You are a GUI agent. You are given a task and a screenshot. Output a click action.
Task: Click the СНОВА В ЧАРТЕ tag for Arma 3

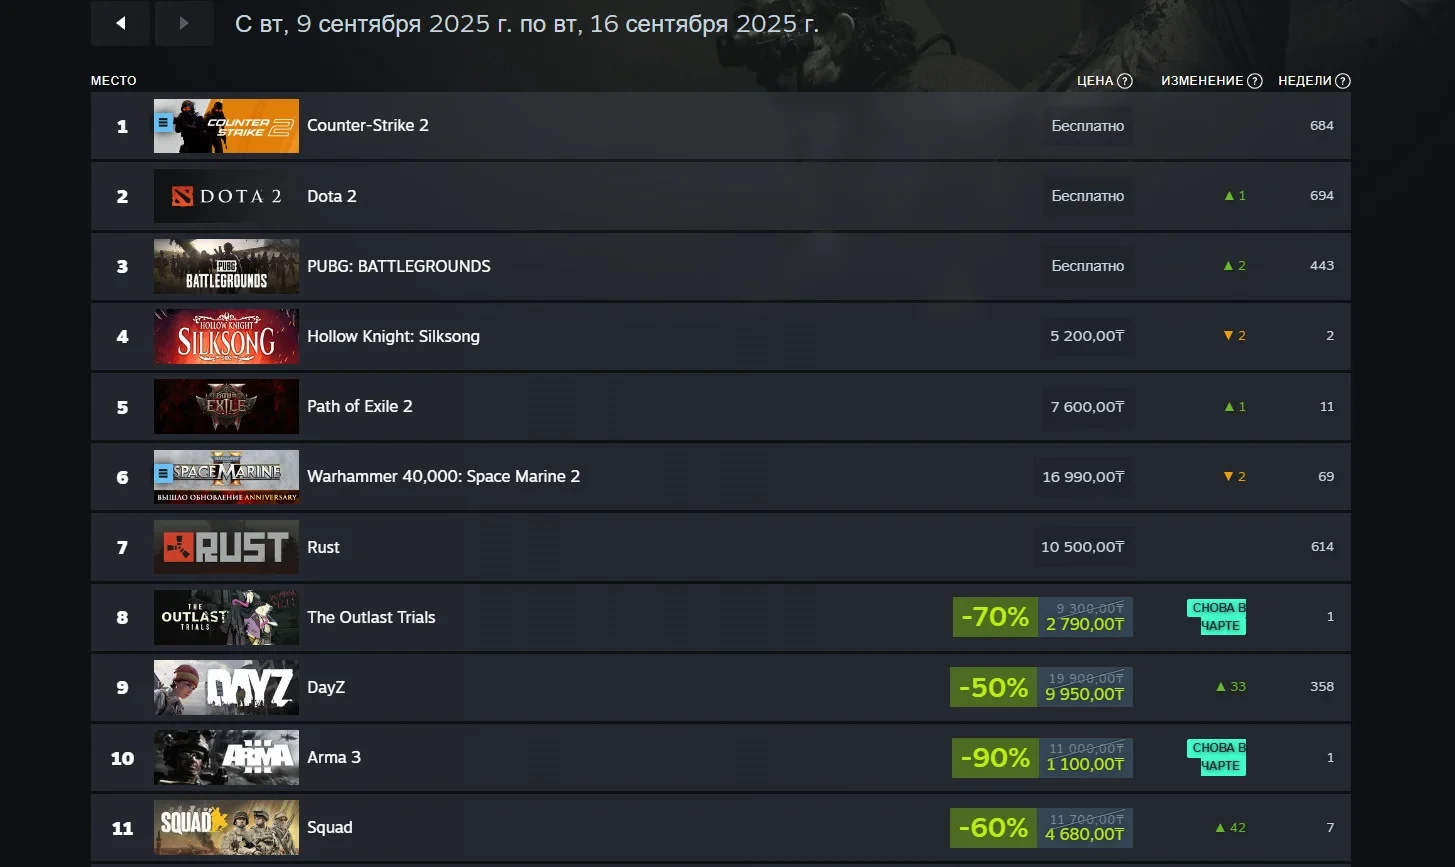1218,757
